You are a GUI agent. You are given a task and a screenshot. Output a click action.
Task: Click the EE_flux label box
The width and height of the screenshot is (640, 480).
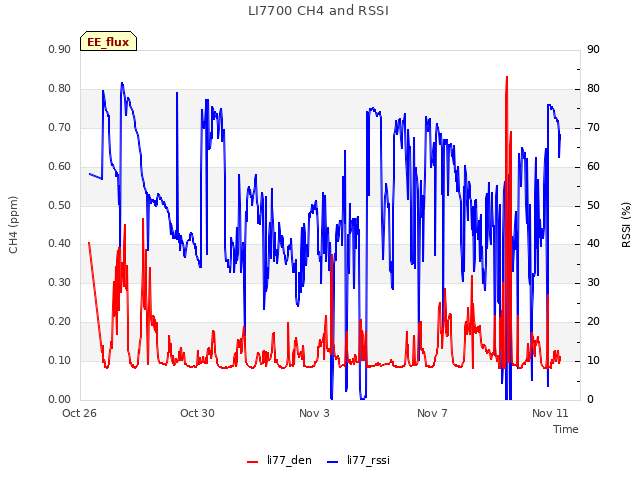[108, 41]
